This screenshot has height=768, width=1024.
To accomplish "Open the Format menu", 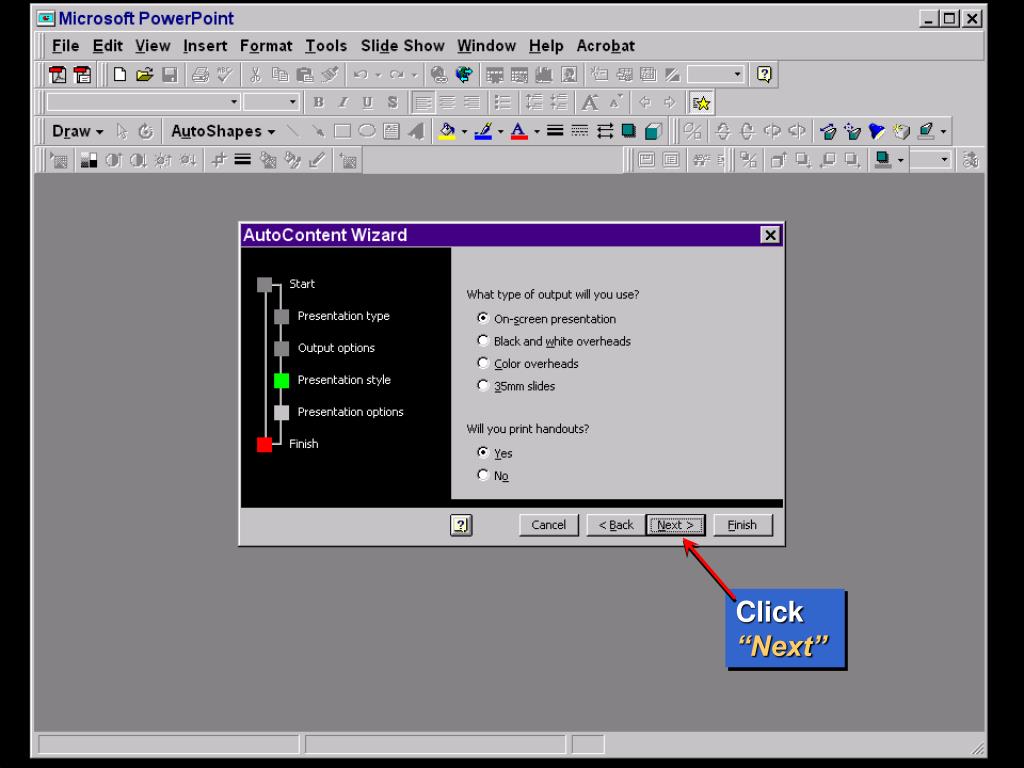I will click(x=266, y=46).
